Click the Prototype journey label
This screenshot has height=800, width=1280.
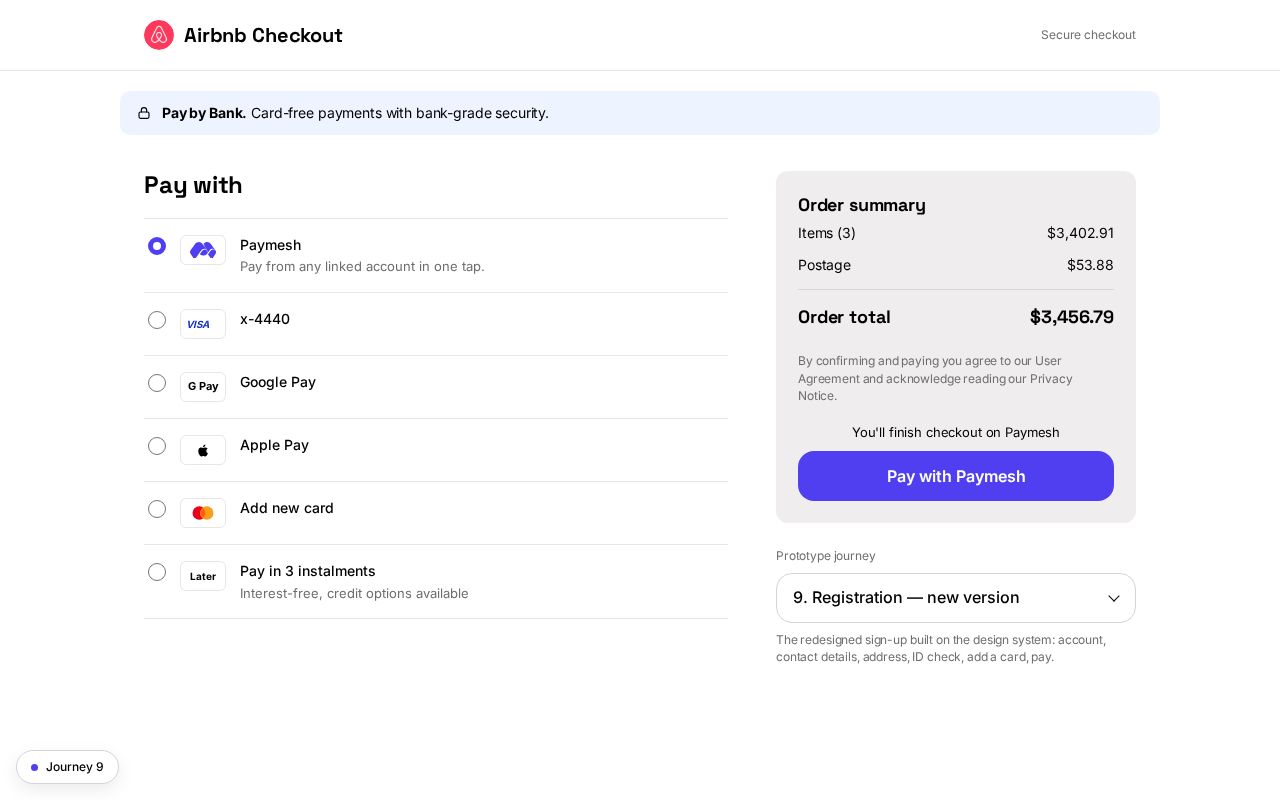826,556
